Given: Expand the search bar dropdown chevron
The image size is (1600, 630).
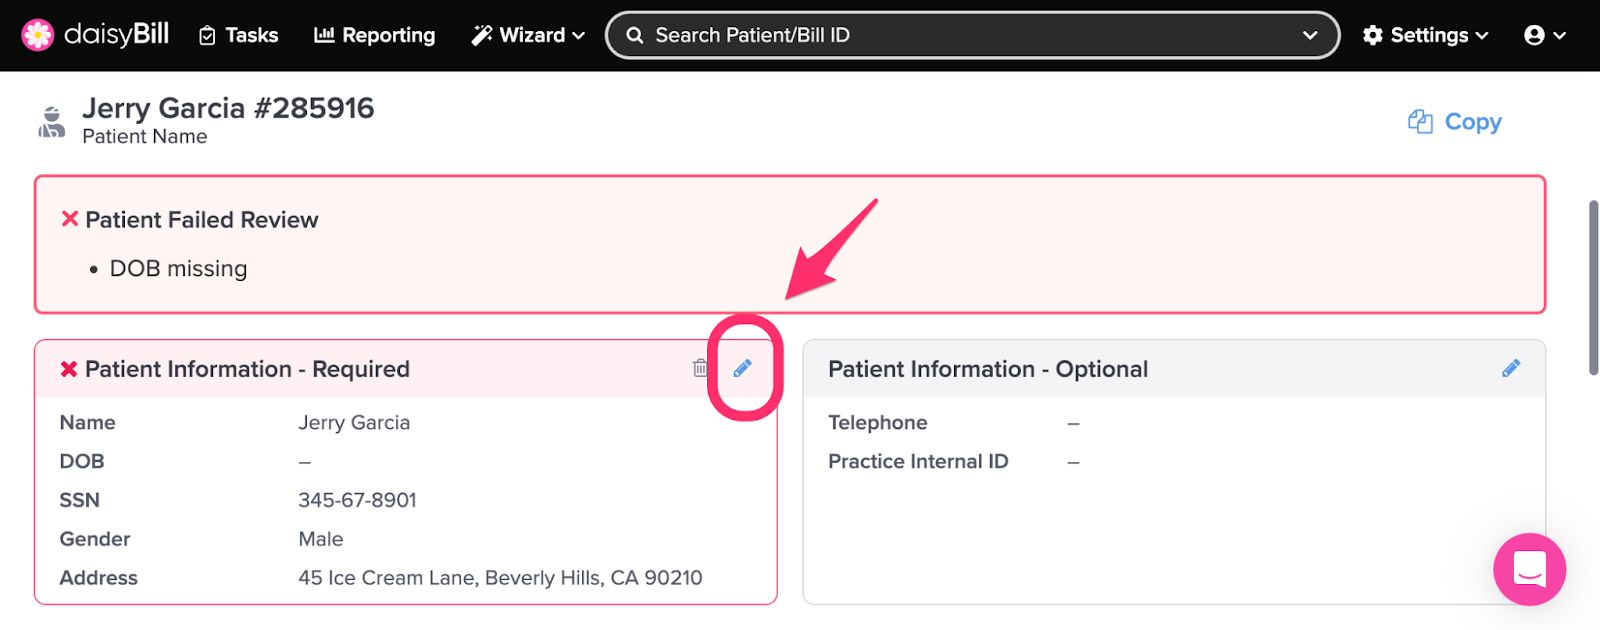Looking at the screenshot, I should [1310, 35].
